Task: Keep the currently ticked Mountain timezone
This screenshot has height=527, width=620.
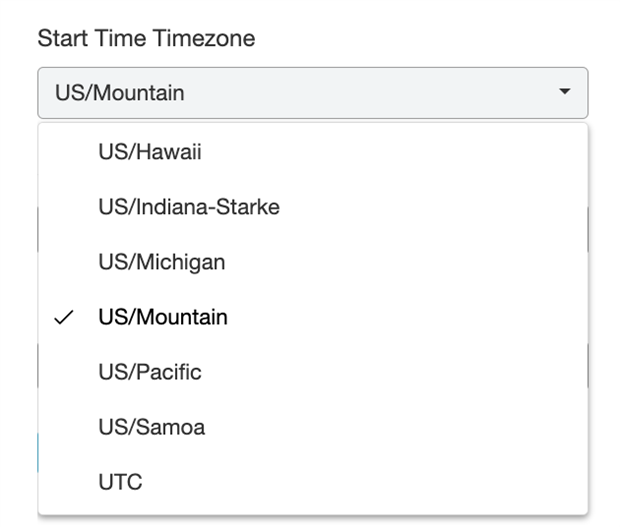Action: point(162,318)
